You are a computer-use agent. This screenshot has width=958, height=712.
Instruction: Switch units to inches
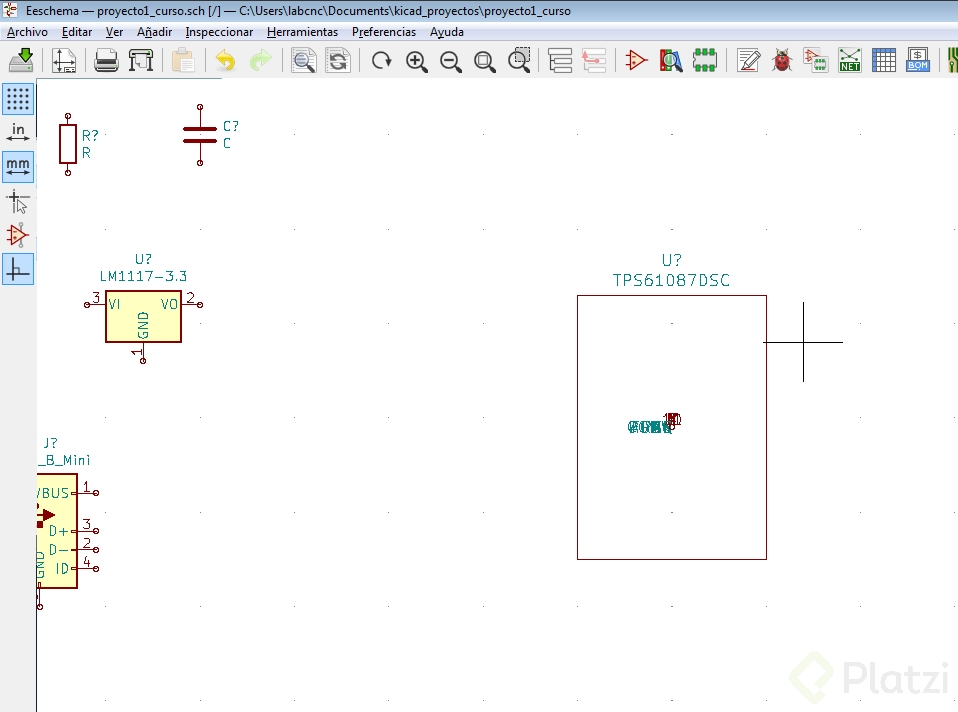18,132
